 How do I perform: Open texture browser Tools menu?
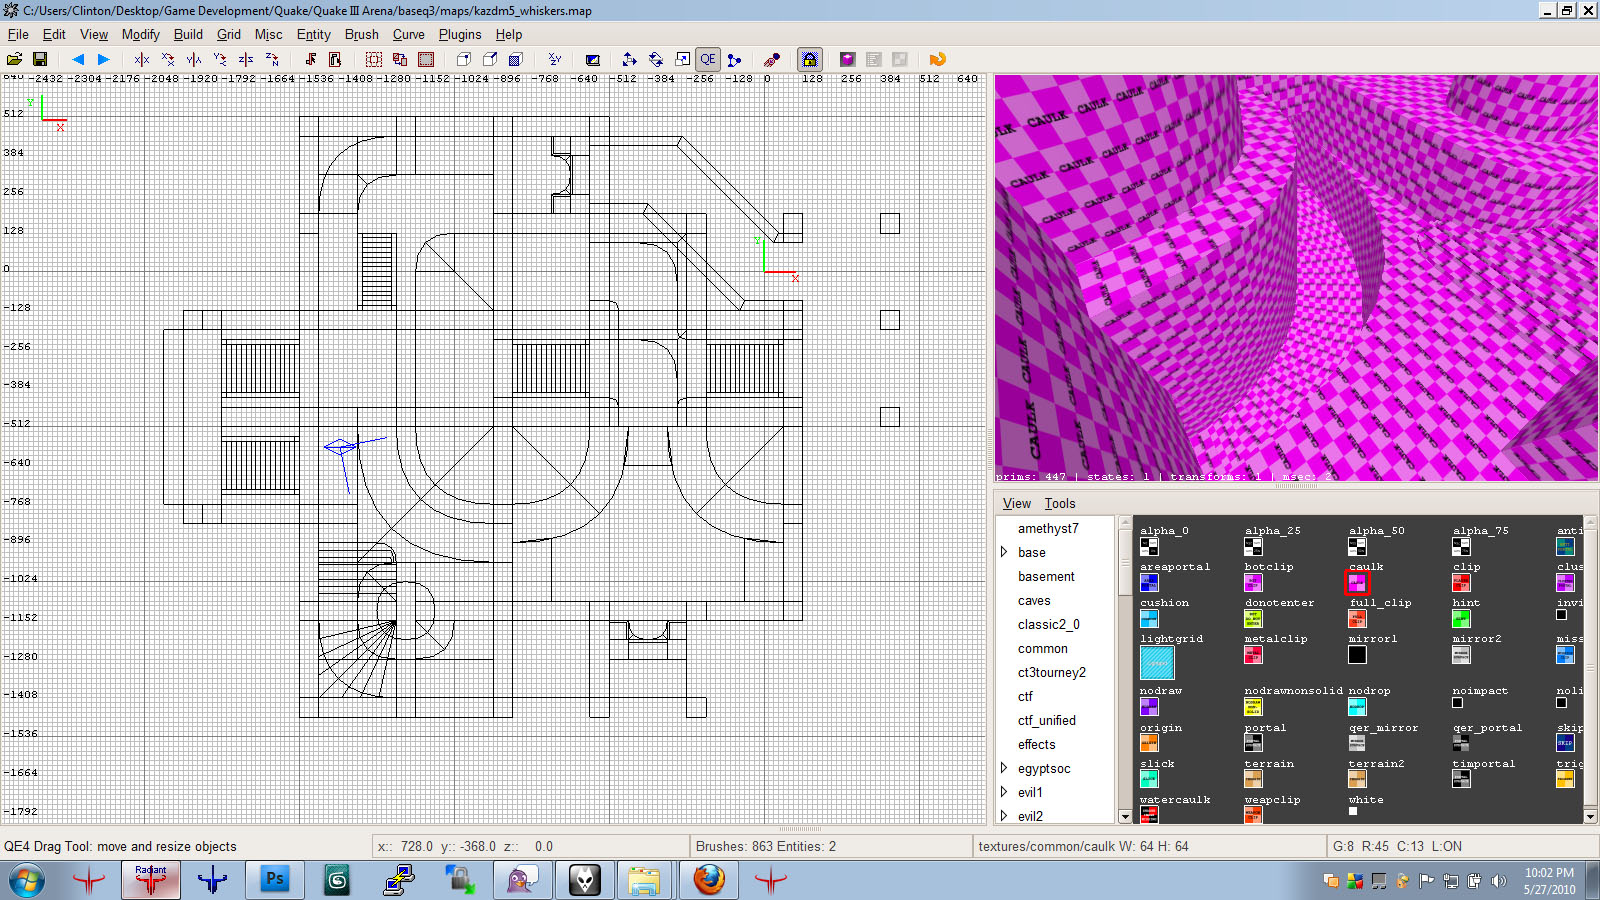1060,504
